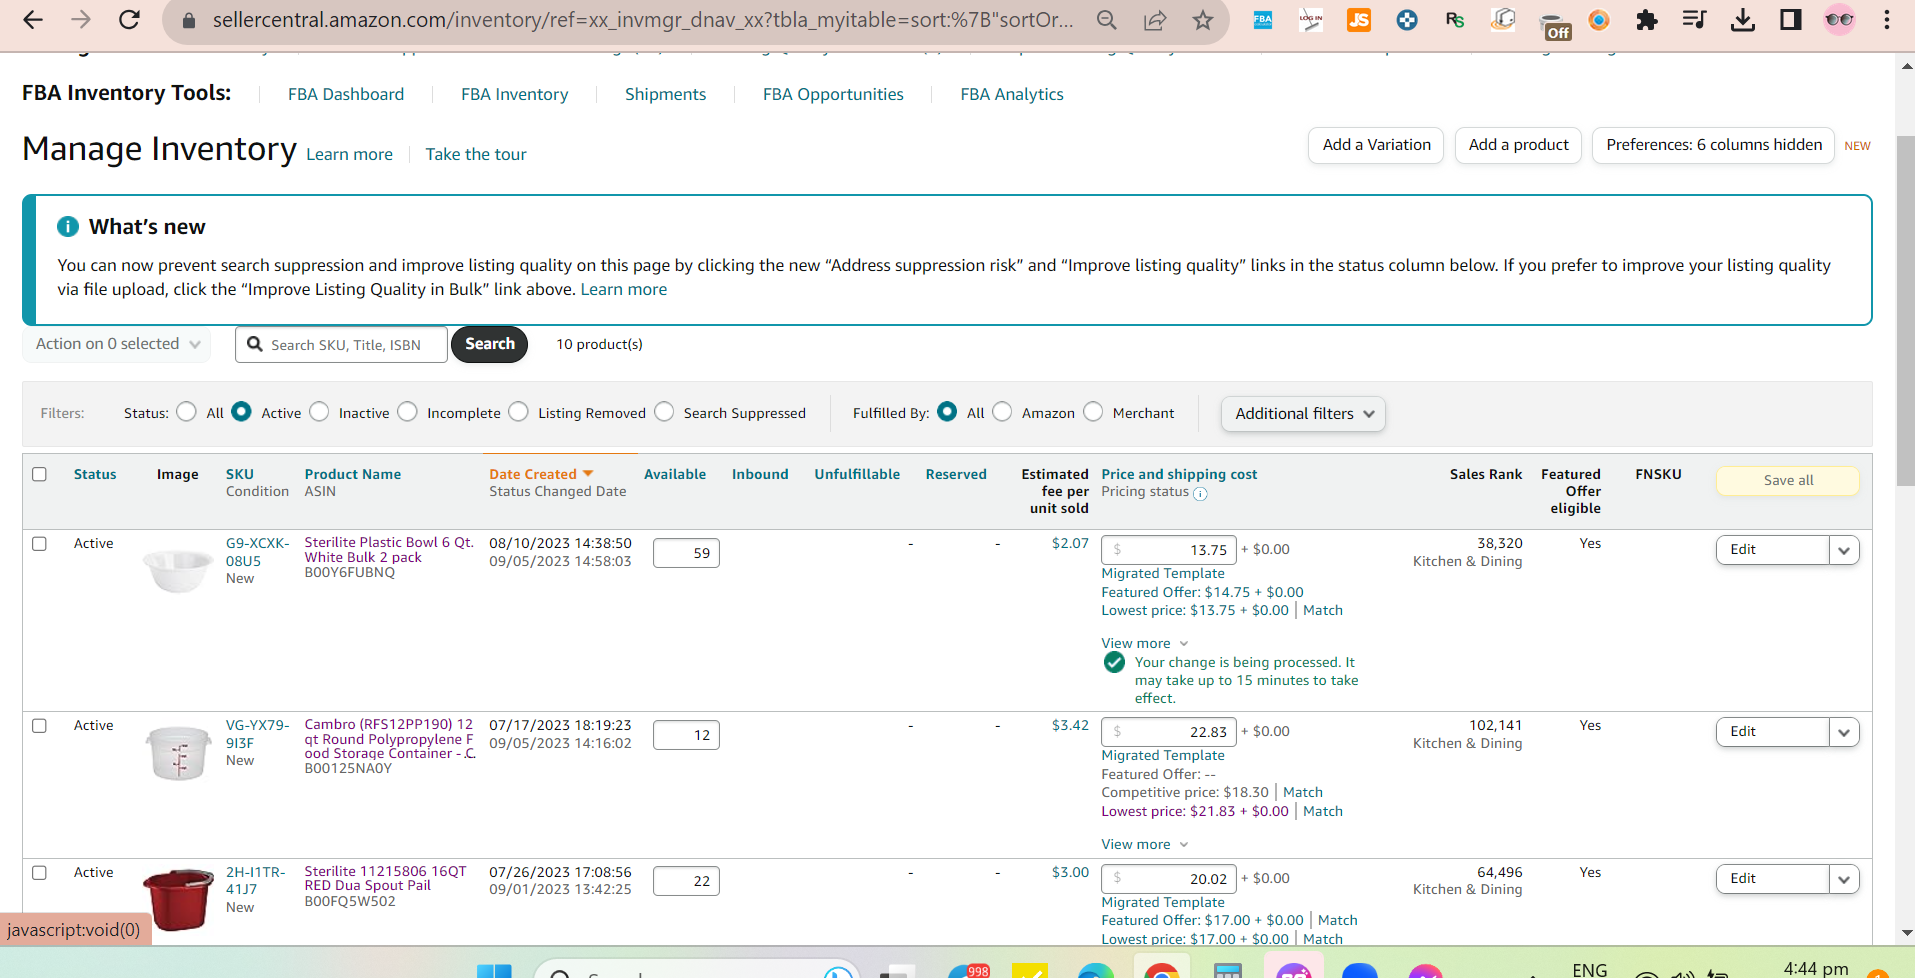Click the green check mark change confirmation icon
The image size is (1915, 978).
[1114, 663]
